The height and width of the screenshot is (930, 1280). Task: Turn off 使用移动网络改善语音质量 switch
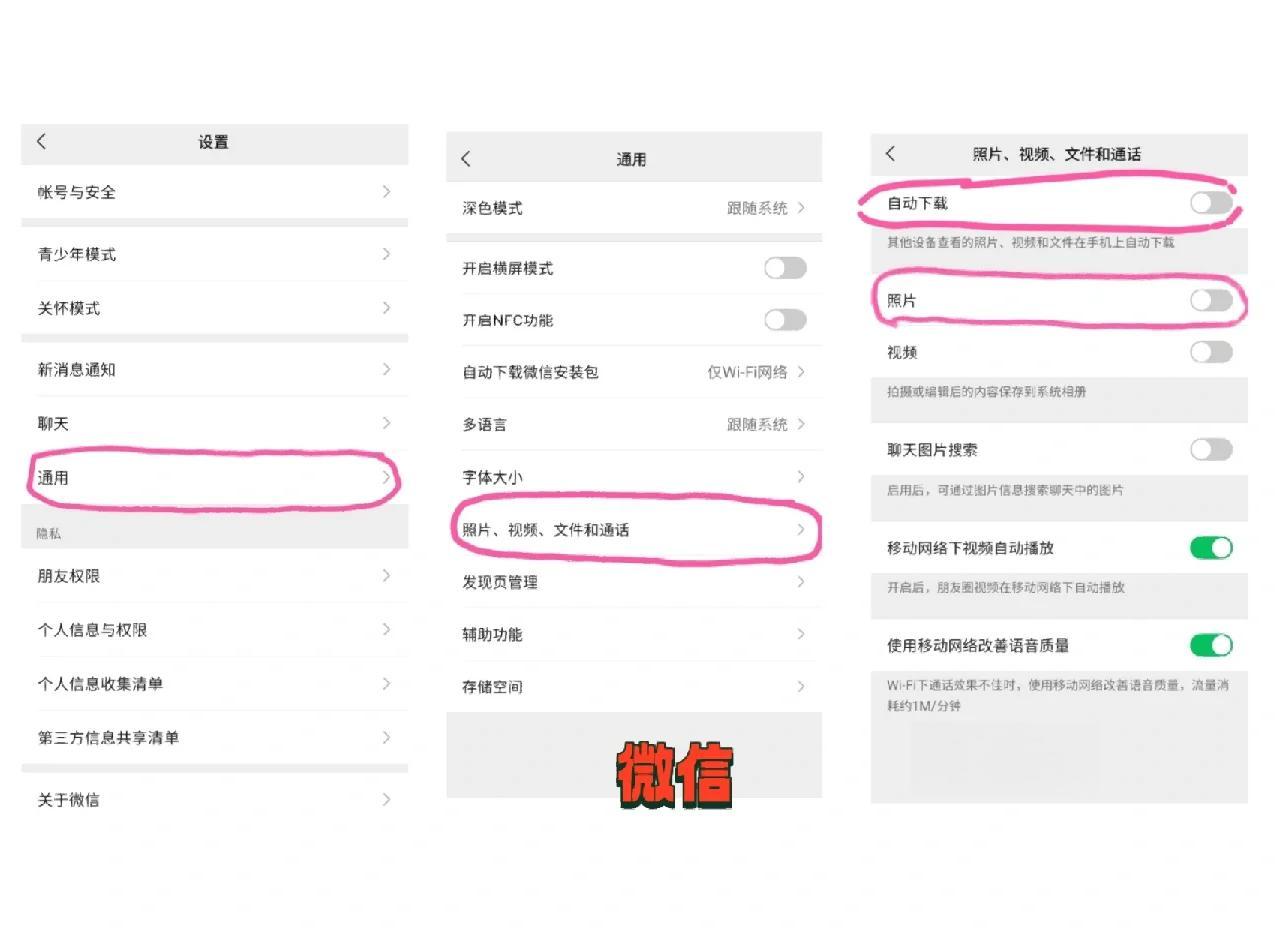[x=1211, y=646]
